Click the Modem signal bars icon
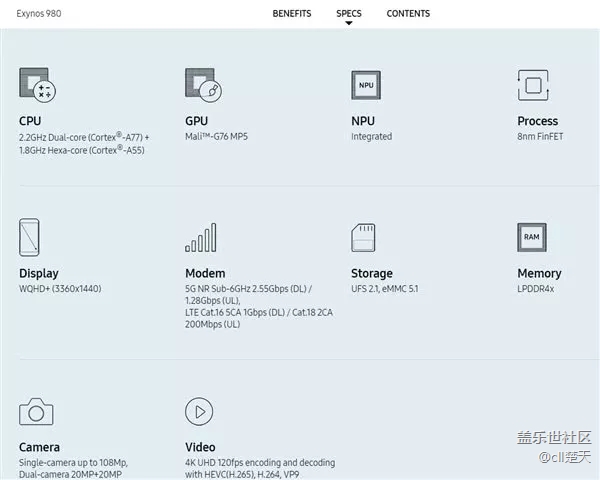The image size is (600, 480). [x=201, y=238]
